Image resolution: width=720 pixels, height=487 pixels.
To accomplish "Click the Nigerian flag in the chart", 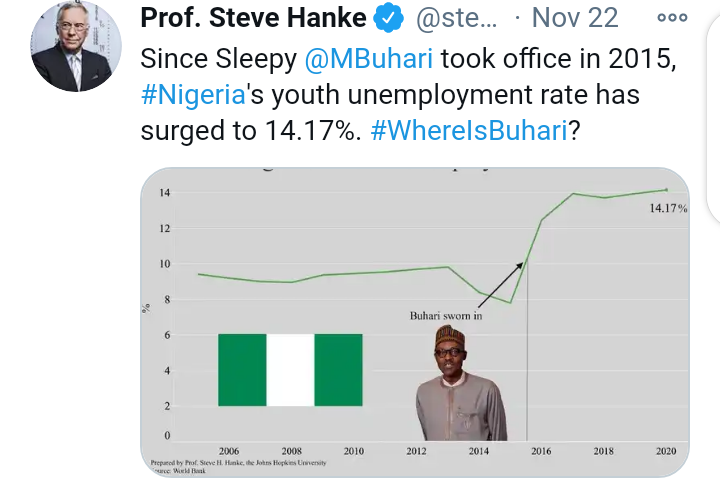I will pyautogui.click(x=290, y=370).
